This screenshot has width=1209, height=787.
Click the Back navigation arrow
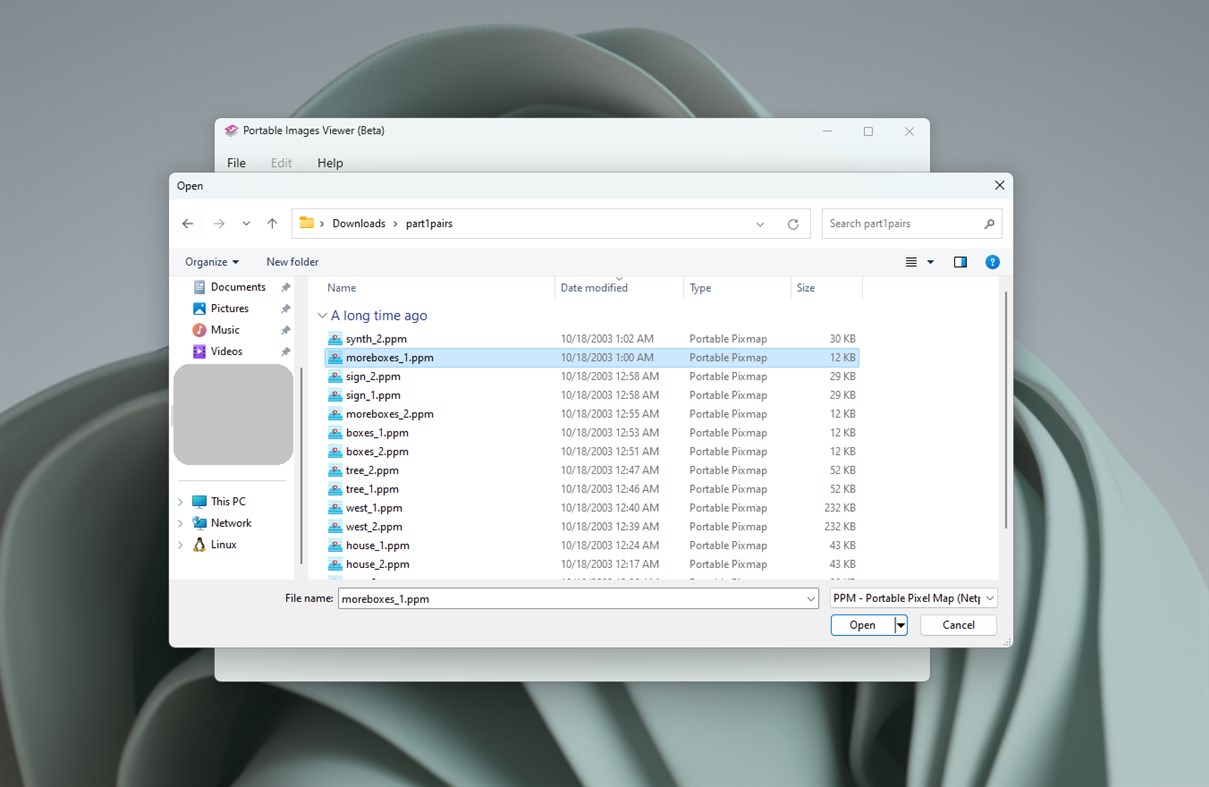coord(188,224)
